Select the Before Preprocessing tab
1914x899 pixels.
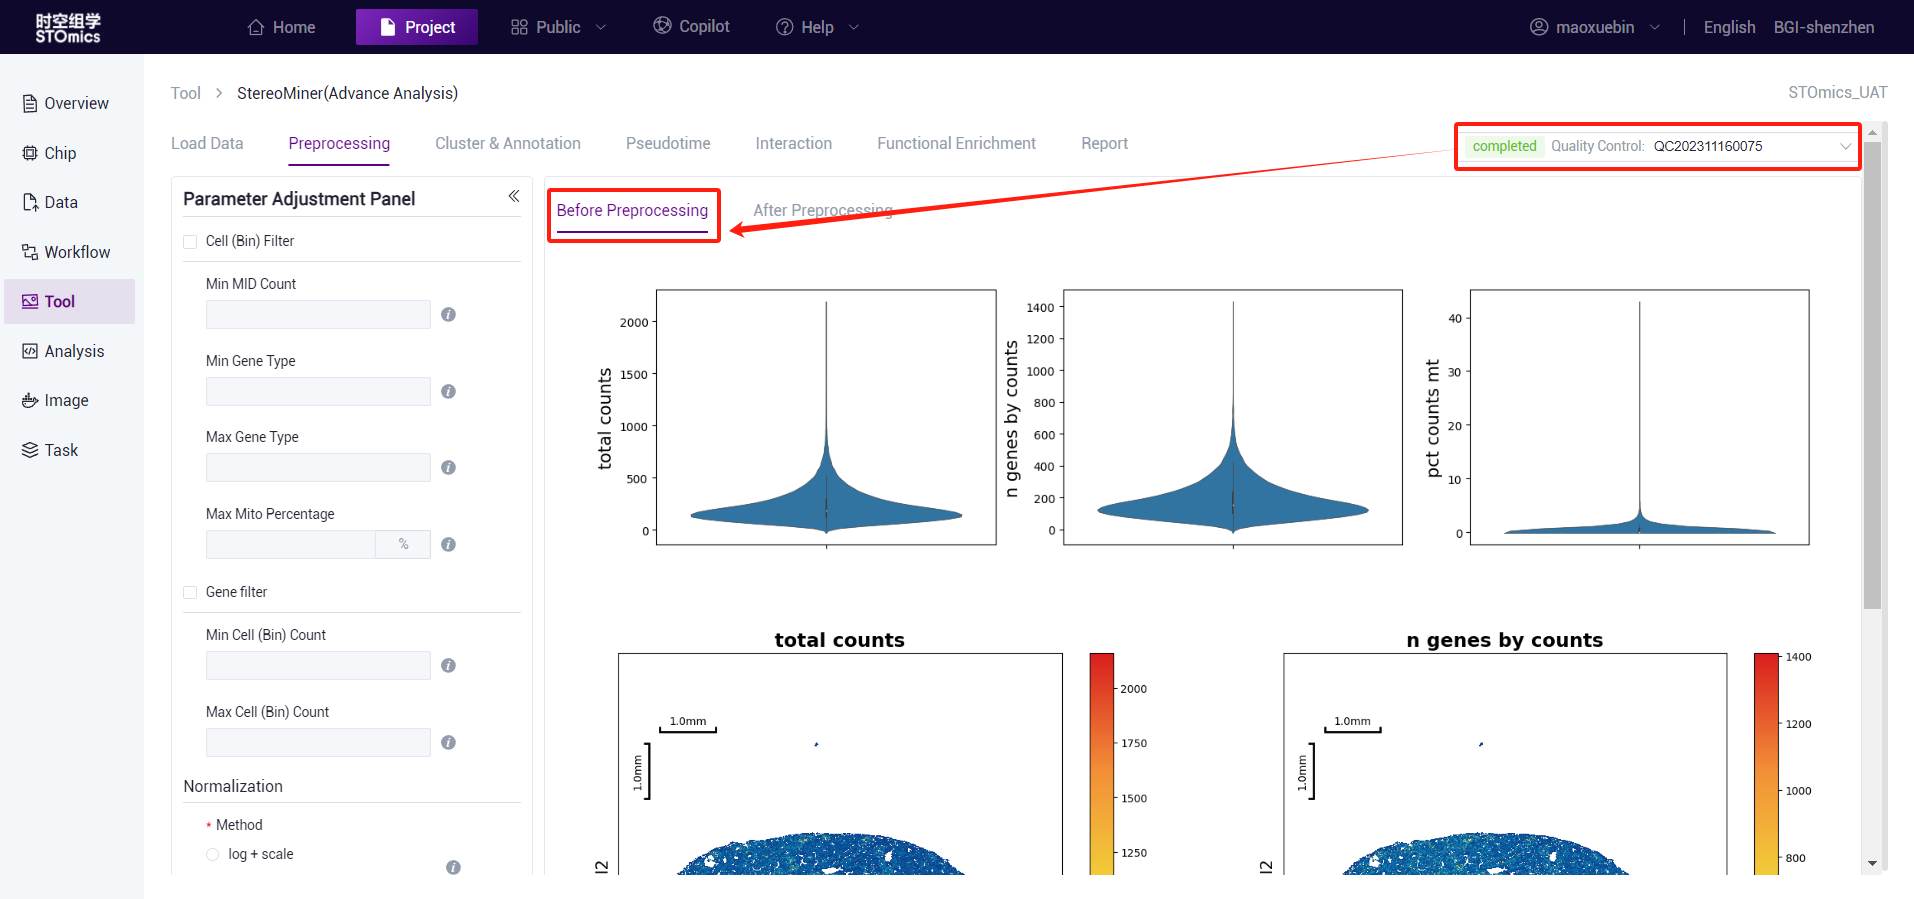632,210
